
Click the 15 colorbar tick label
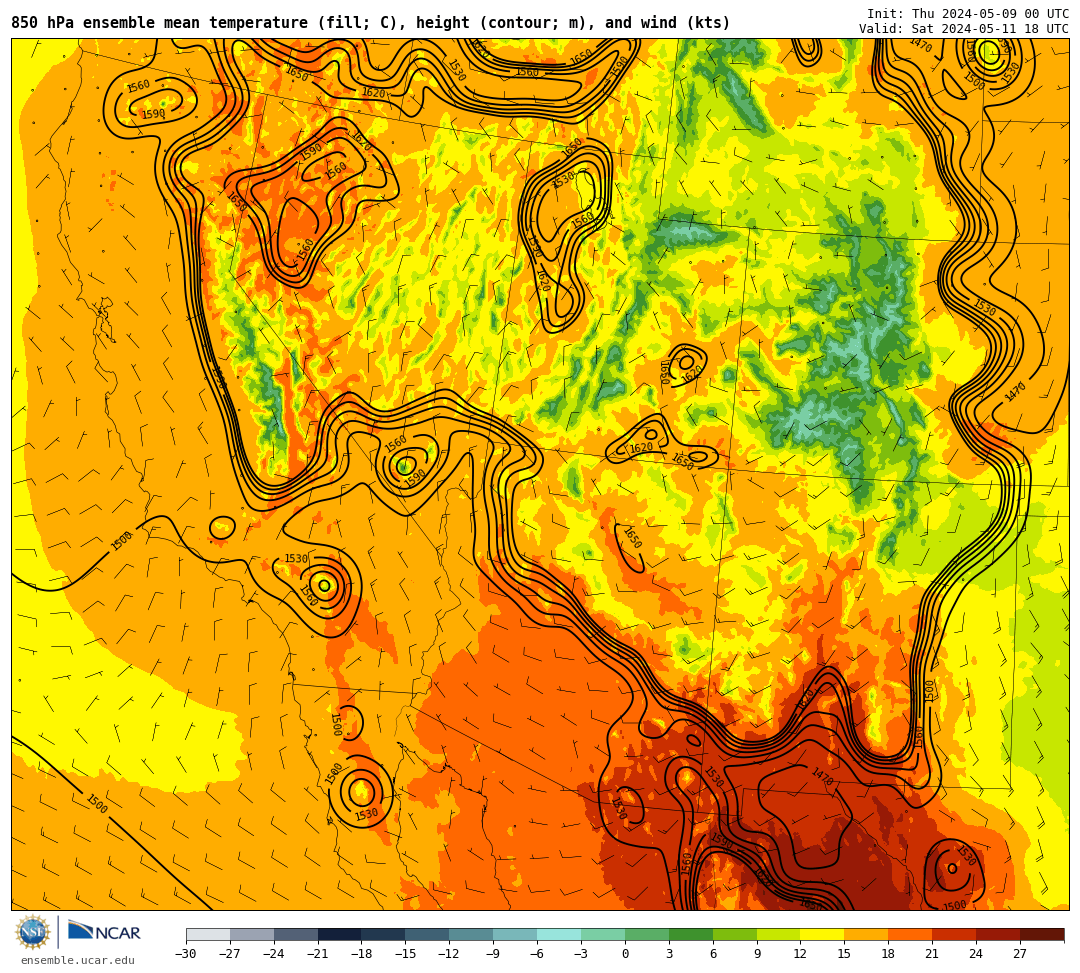tap(845, 954)
